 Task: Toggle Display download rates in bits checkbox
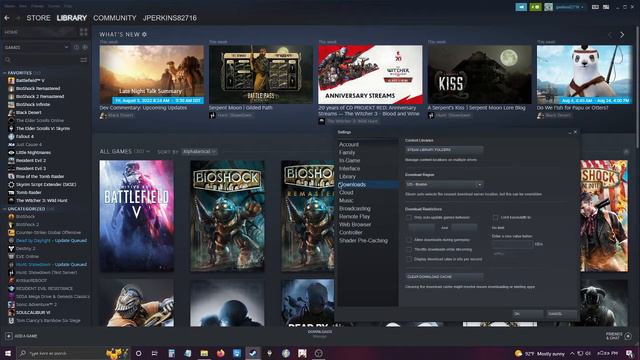[409, 259]
